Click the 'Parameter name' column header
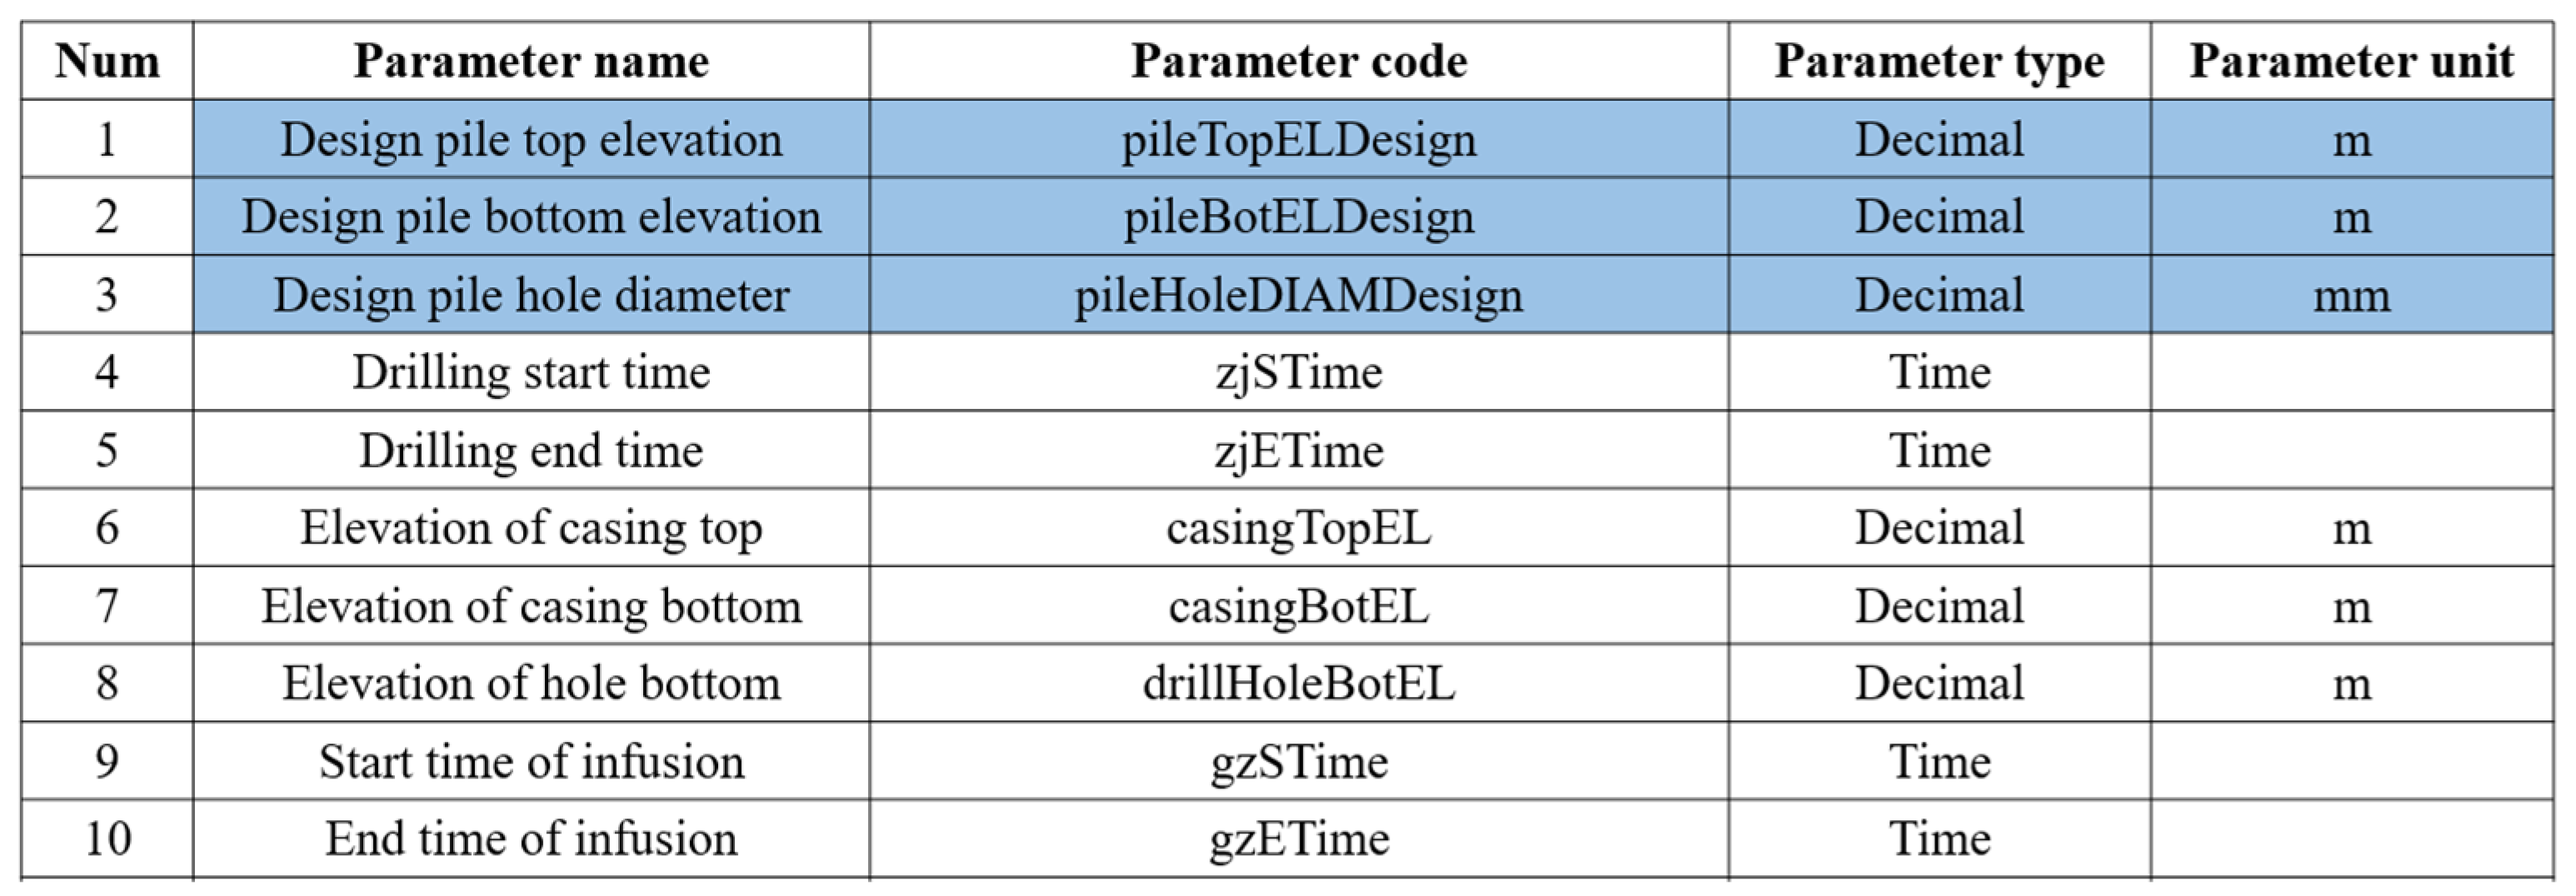Image resolution: width=2576 pixels, height=896 pixels. coord(531,62)
